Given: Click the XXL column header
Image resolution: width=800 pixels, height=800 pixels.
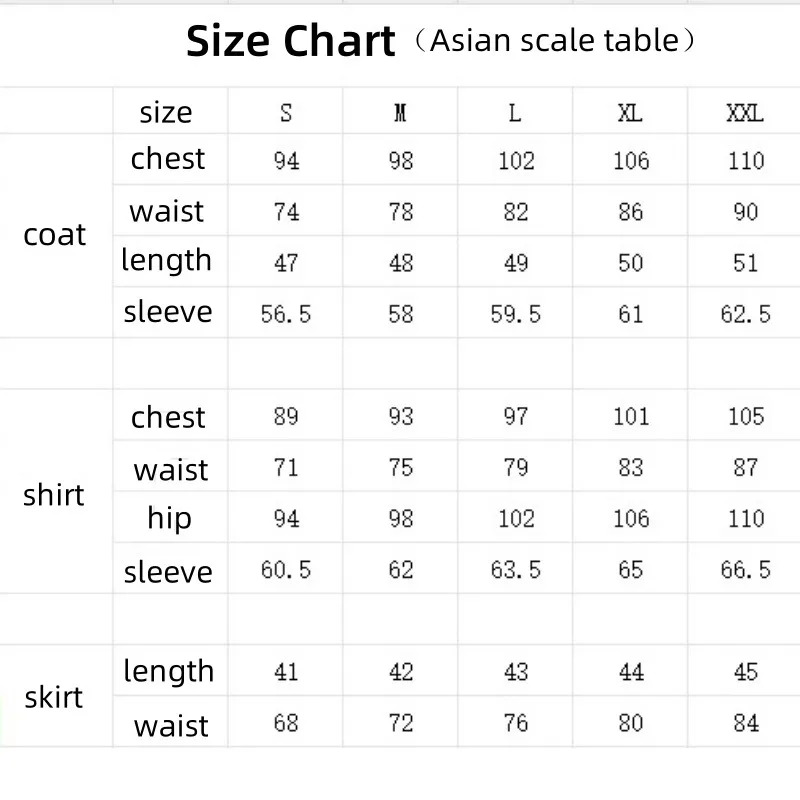Looking at the screenshot, I should pyautogui.click(x=745, y=113).
